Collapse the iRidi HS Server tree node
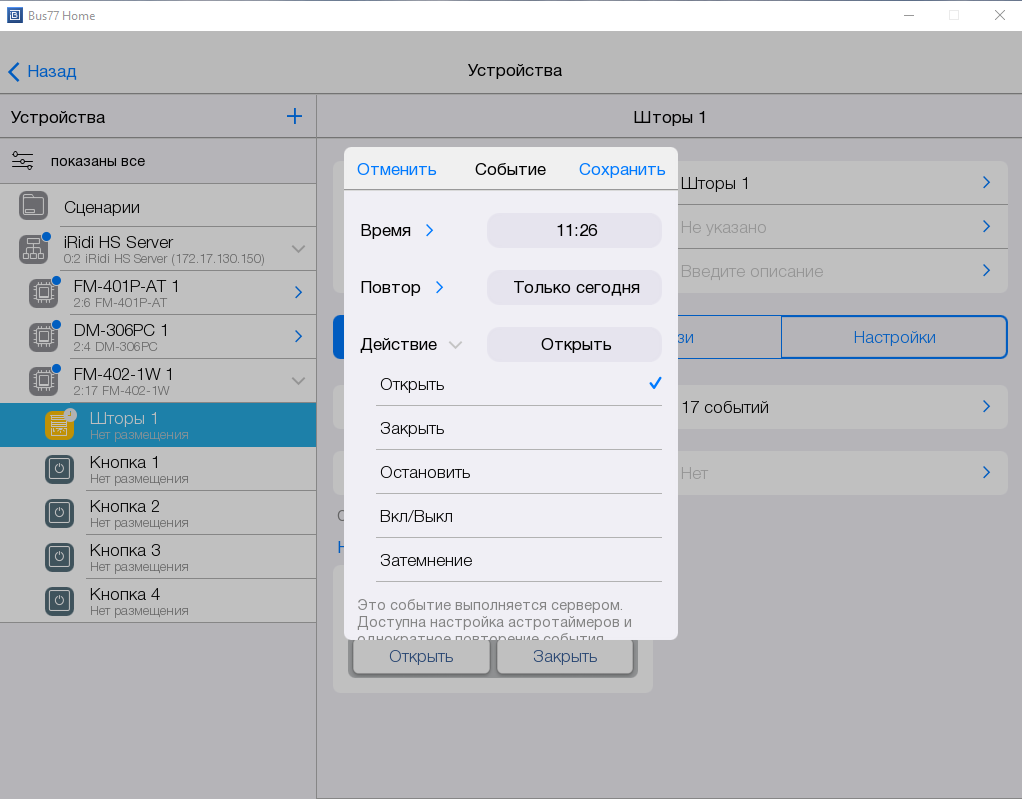This screenshot has height=799, width=1022. tap(298, 249)
